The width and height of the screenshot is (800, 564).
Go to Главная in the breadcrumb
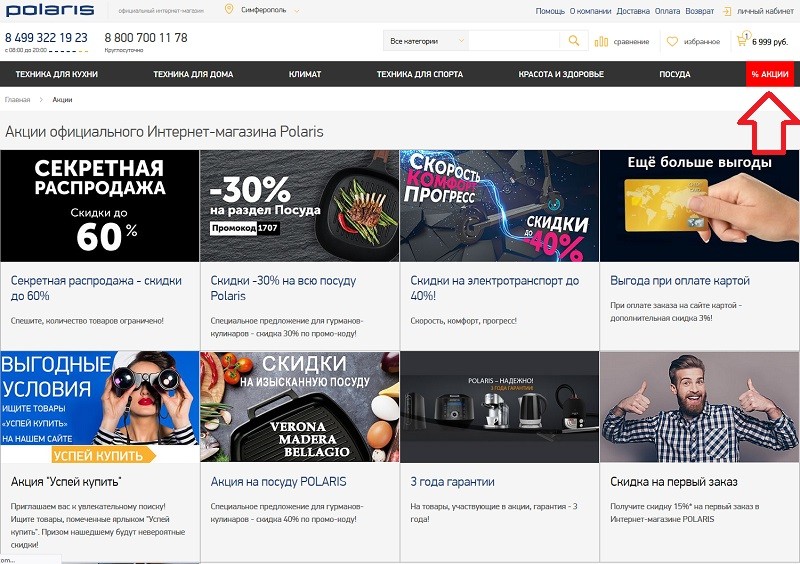coord(17,100)
